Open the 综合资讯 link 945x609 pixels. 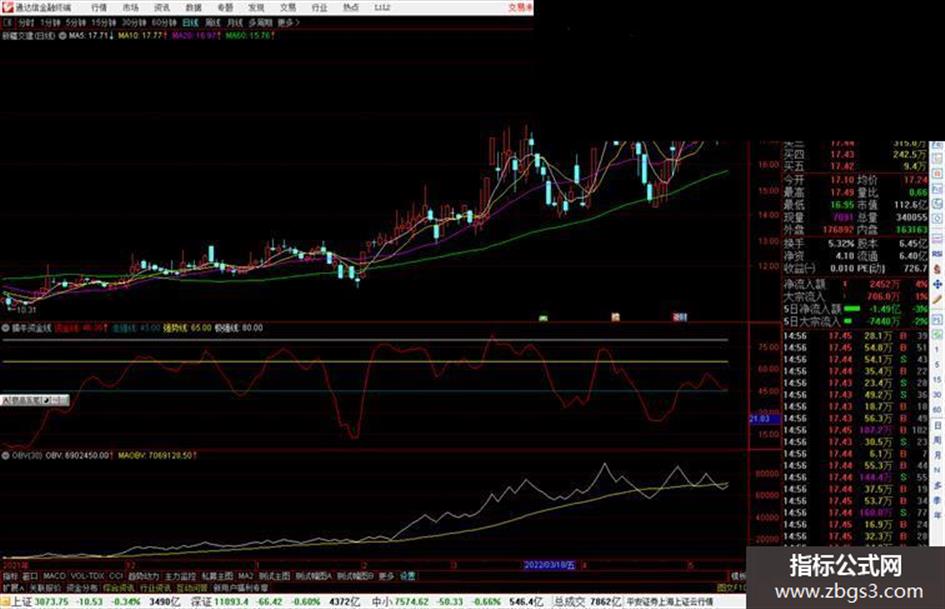pos(119,587)
